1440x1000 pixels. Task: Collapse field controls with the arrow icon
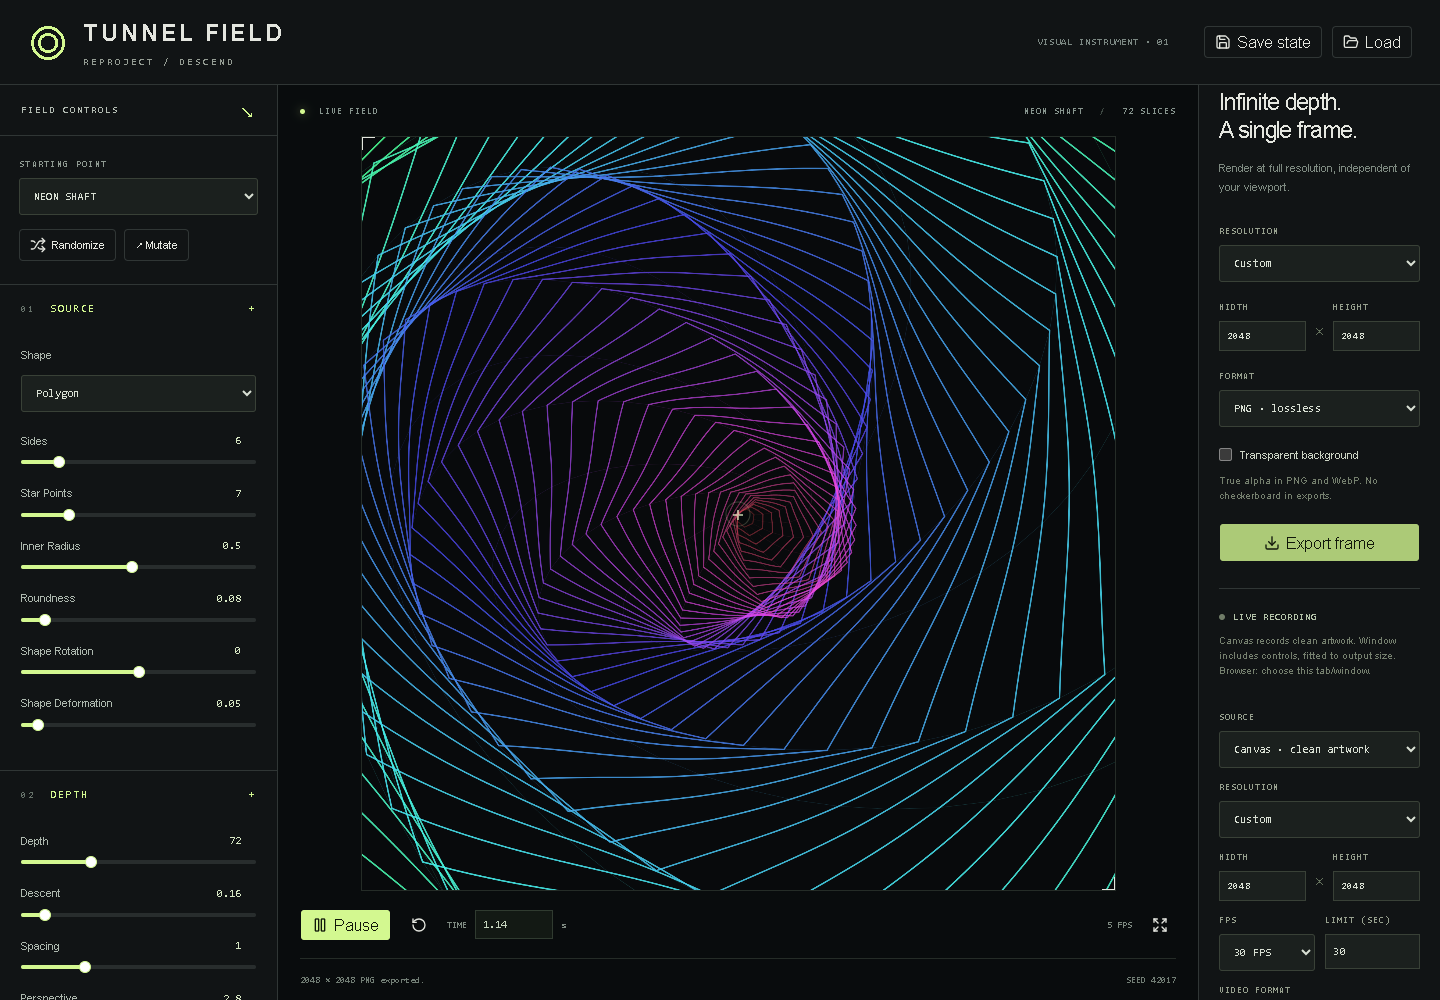click(x=247, y=112)
